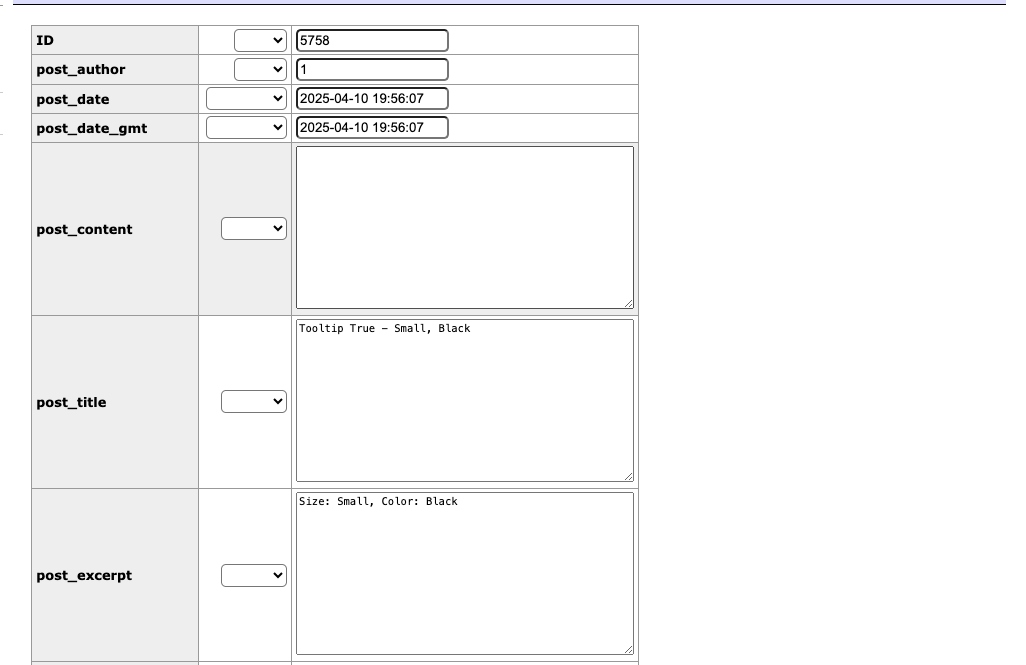Expand the post_date_gmt function dropdown
This screenshot has height=665, width=1026.
click(246, 128)
